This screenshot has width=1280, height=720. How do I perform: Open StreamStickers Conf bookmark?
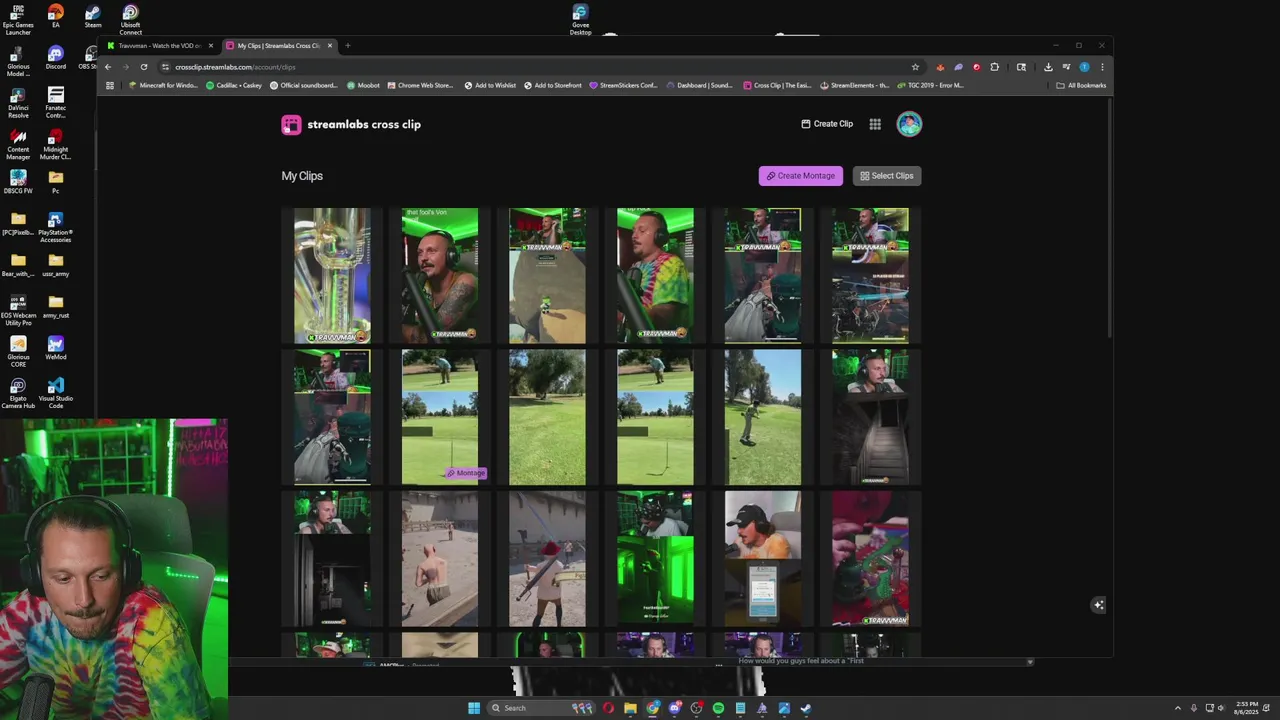623,85
